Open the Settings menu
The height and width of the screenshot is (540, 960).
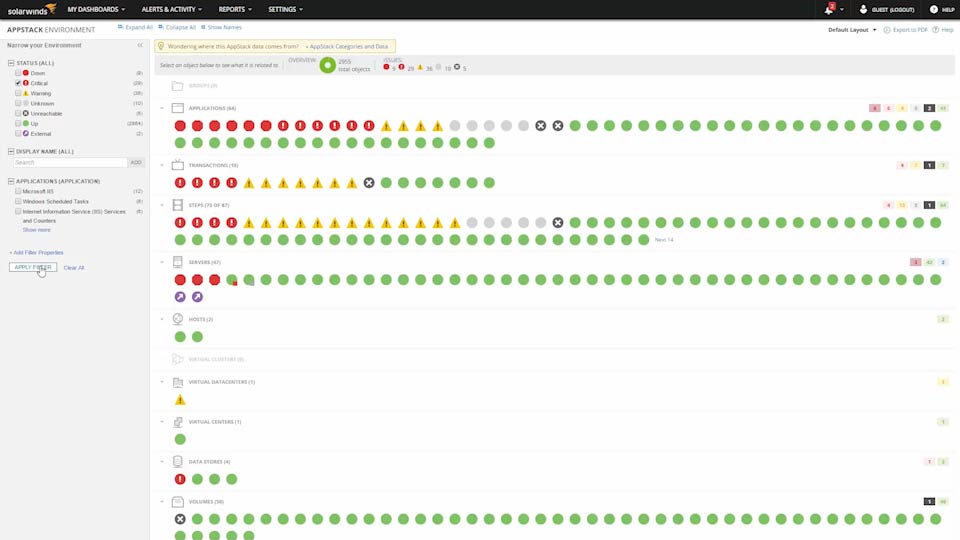click(x=285, y=9)
